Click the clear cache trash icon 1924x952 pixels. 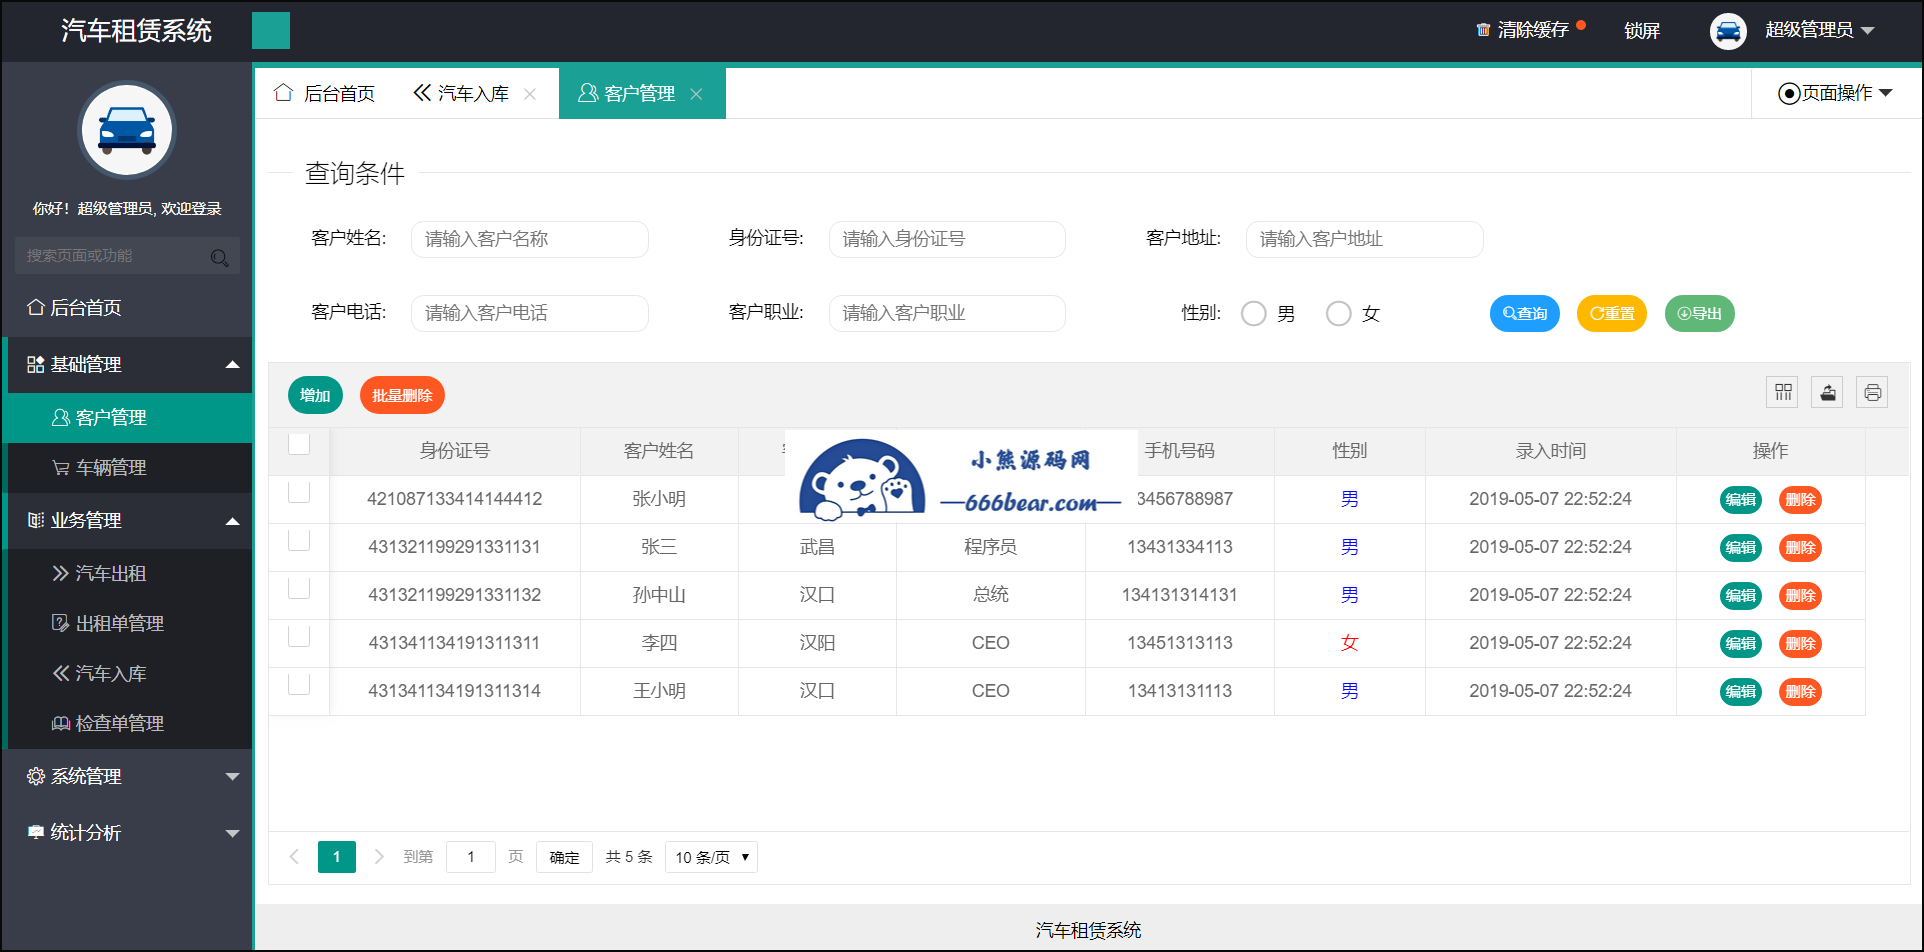[x=1483, y=30]
